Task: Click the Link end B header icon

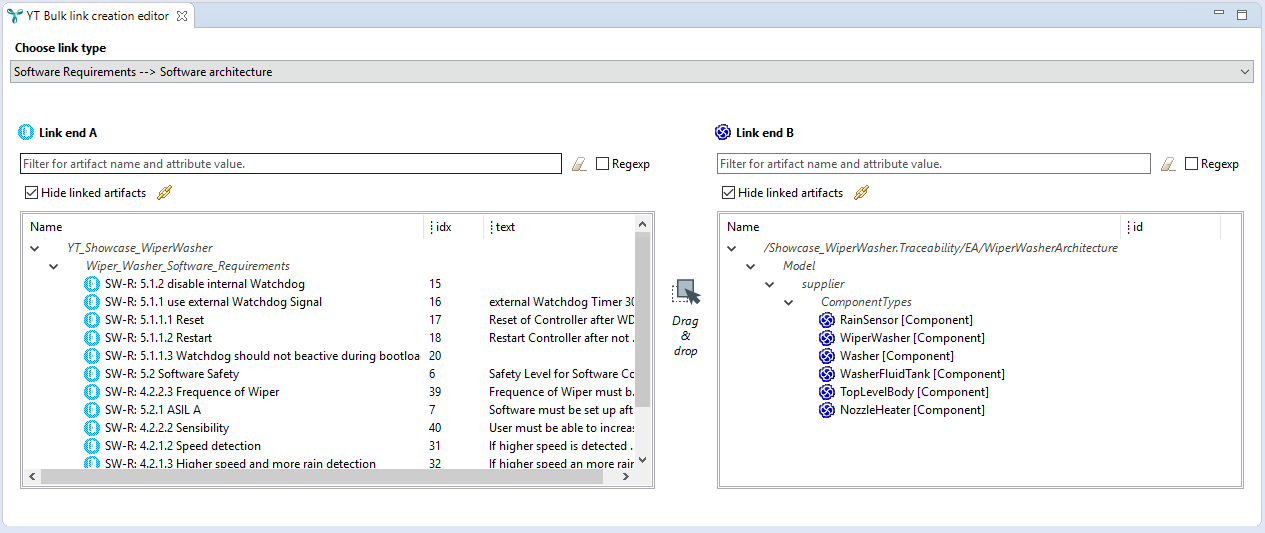Action: click(723, 132)
